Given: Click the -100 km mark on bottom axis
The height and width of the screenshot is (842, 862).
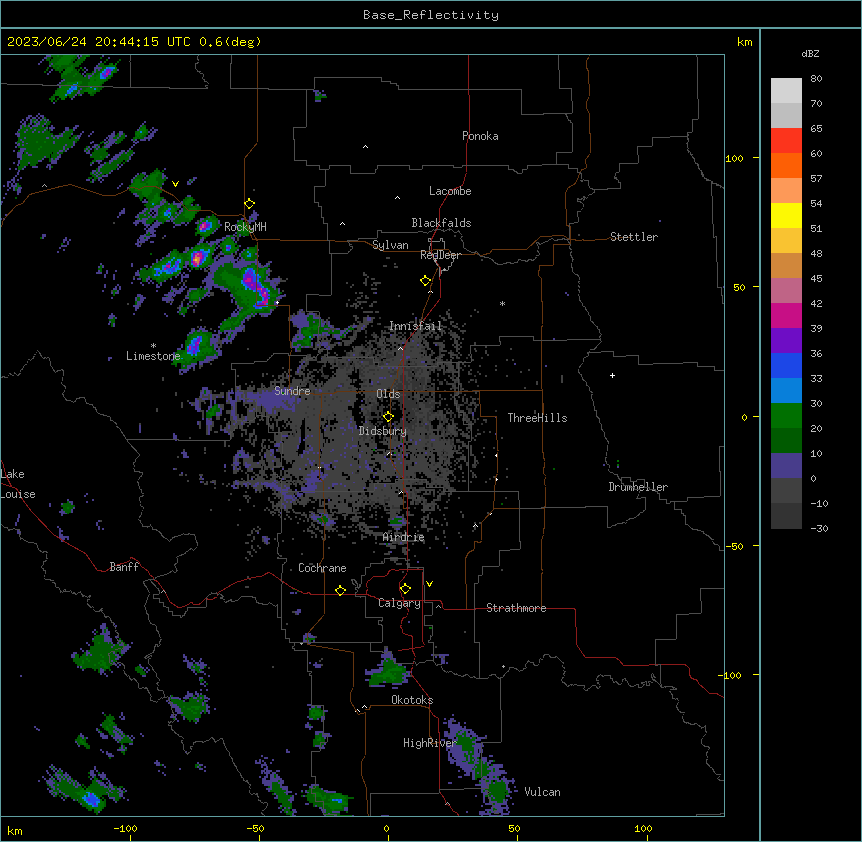Looking at the screenshot, I should [x=125, y=828].
